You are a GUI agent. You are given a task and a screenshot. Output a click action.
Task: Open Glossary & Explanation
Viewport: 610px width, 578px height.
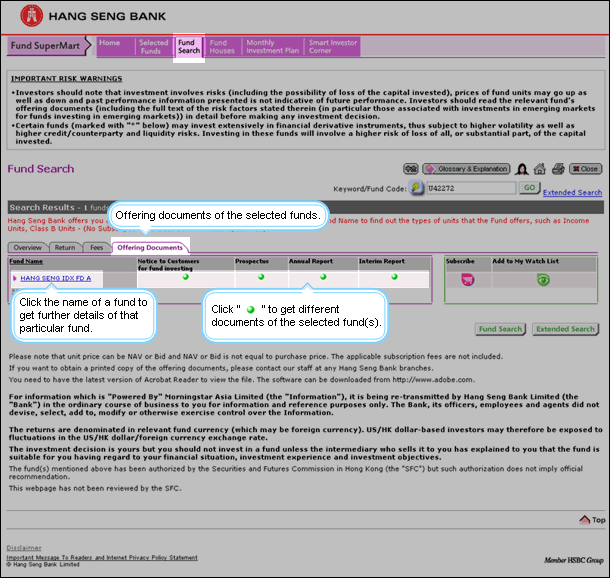coord(466,169)
